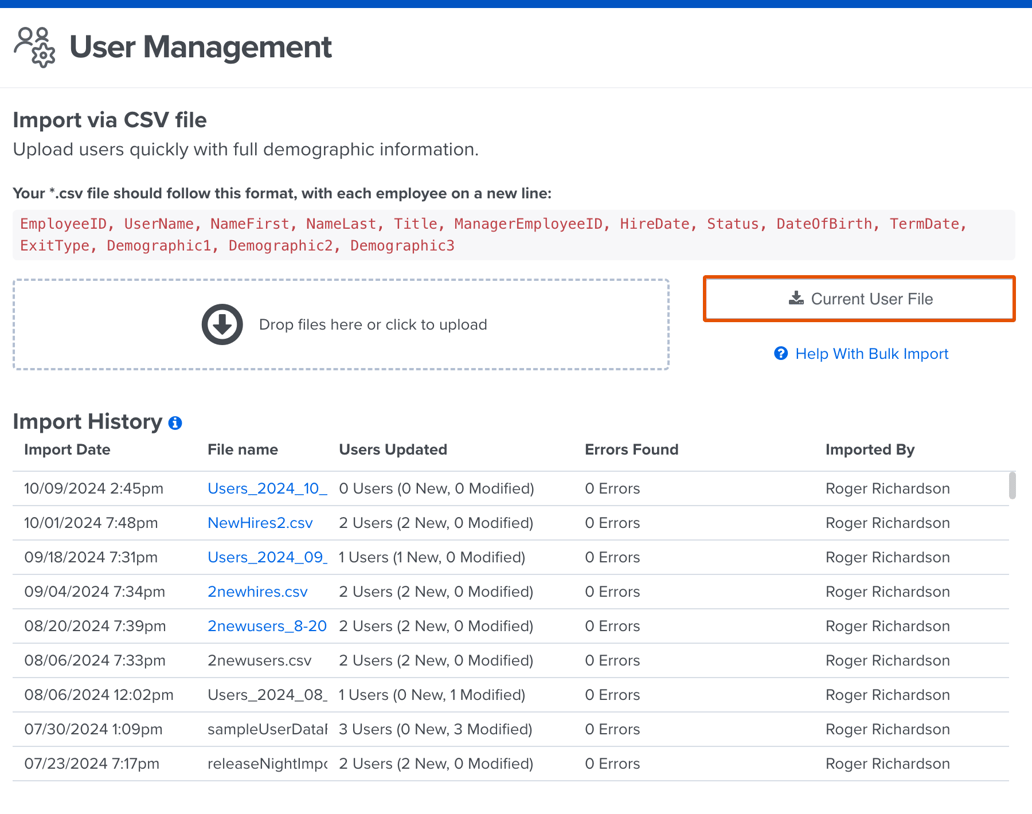Open the NewHires2.csv import file

point(260,522)
